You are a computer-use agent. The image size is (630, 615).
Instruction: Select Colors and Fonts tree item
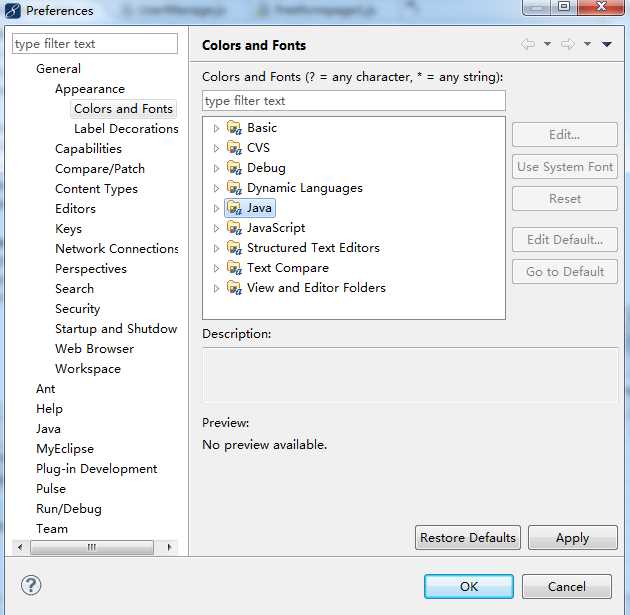[123, 109]
